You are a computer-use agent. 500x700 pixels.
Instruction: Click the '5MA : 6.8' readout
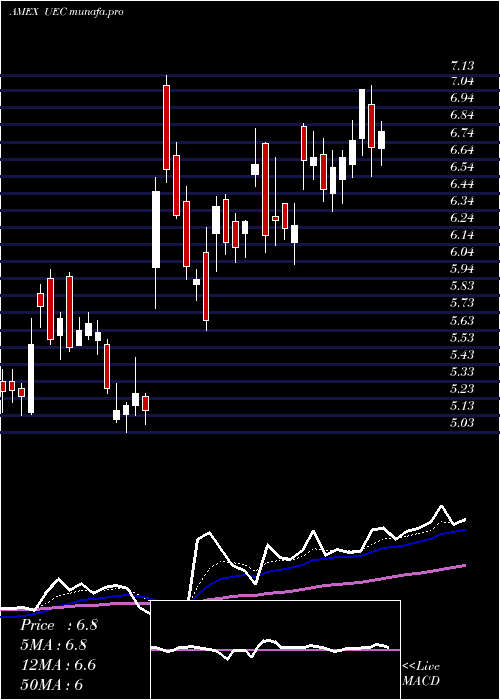53,645
